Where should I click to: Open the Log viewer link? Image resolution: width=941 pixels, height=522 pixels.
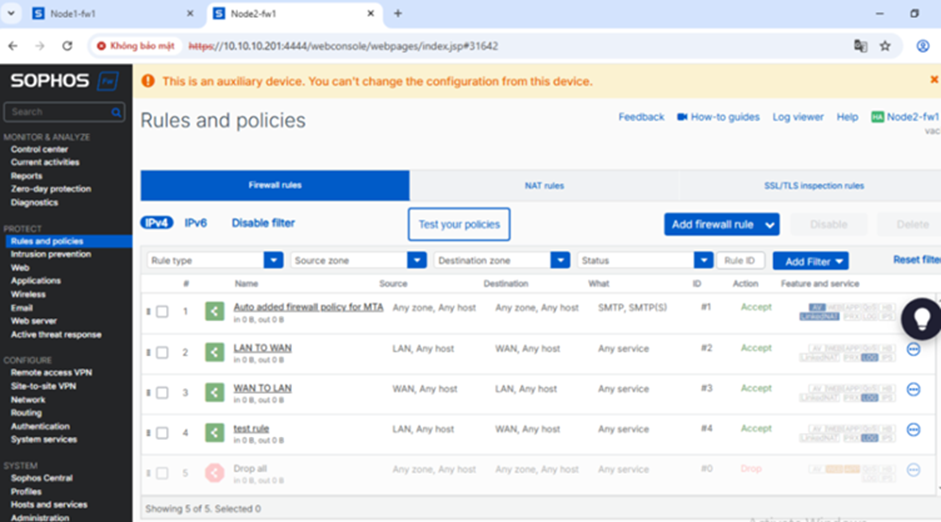[x=798, y=117]
